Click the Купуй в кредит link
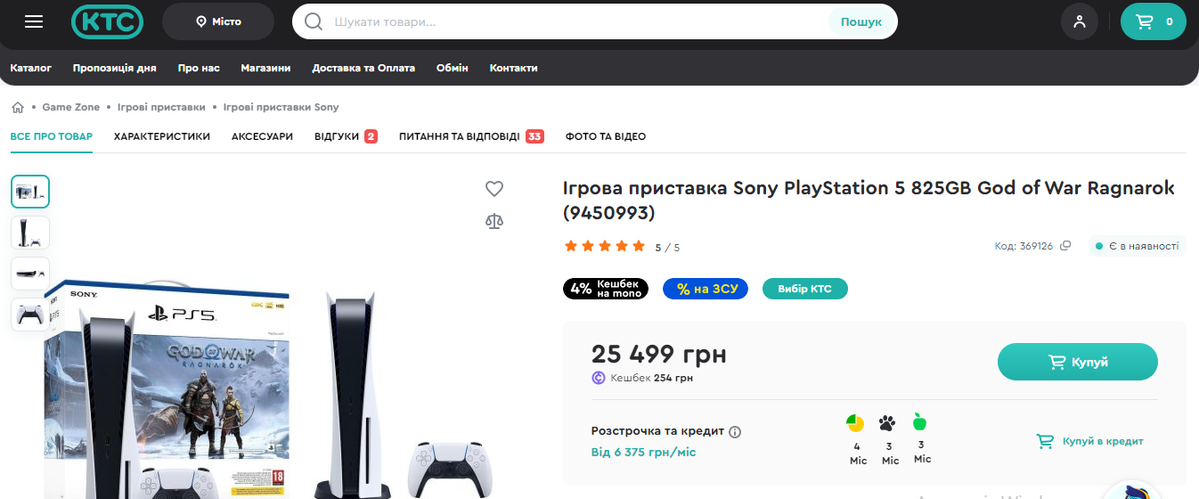 point(1090,441)
